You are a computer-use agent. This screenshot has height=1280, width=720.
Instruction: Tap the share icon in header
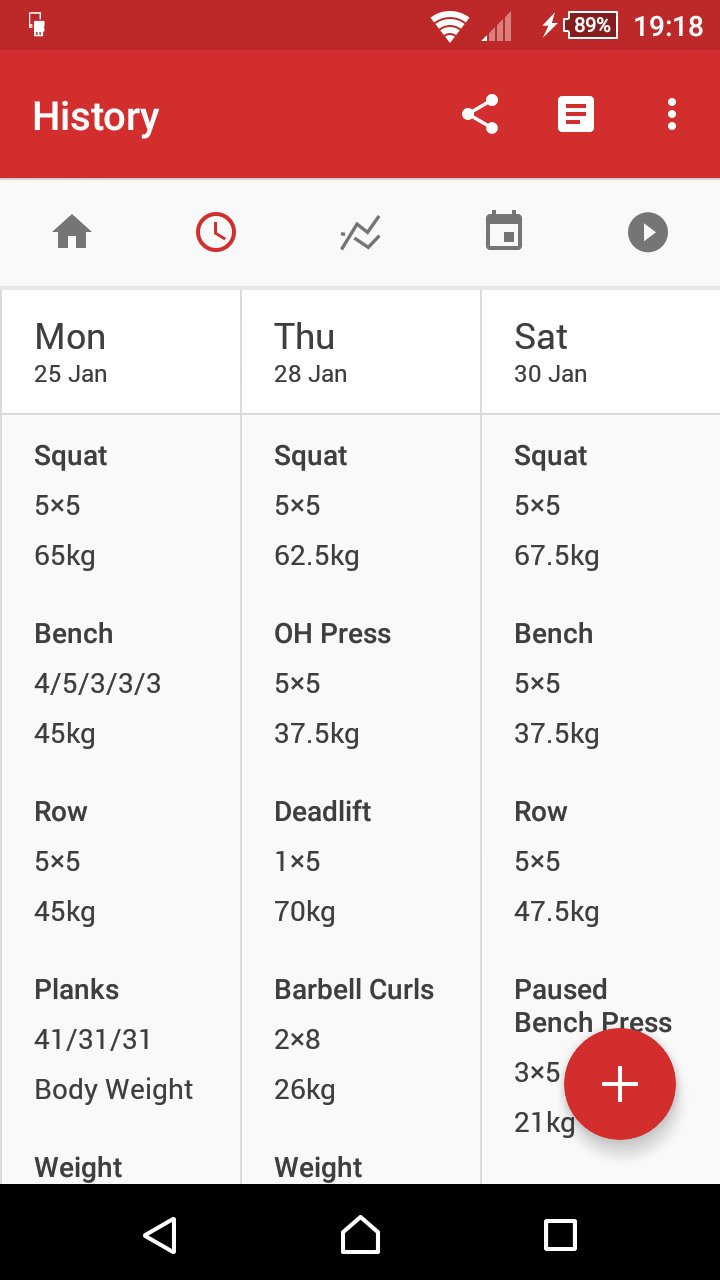(480, 115)
